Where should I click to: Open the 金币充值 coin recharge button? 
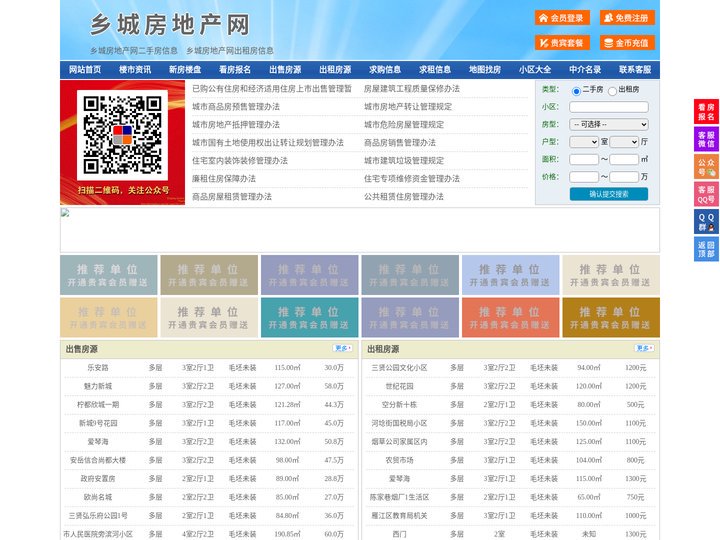627,43
